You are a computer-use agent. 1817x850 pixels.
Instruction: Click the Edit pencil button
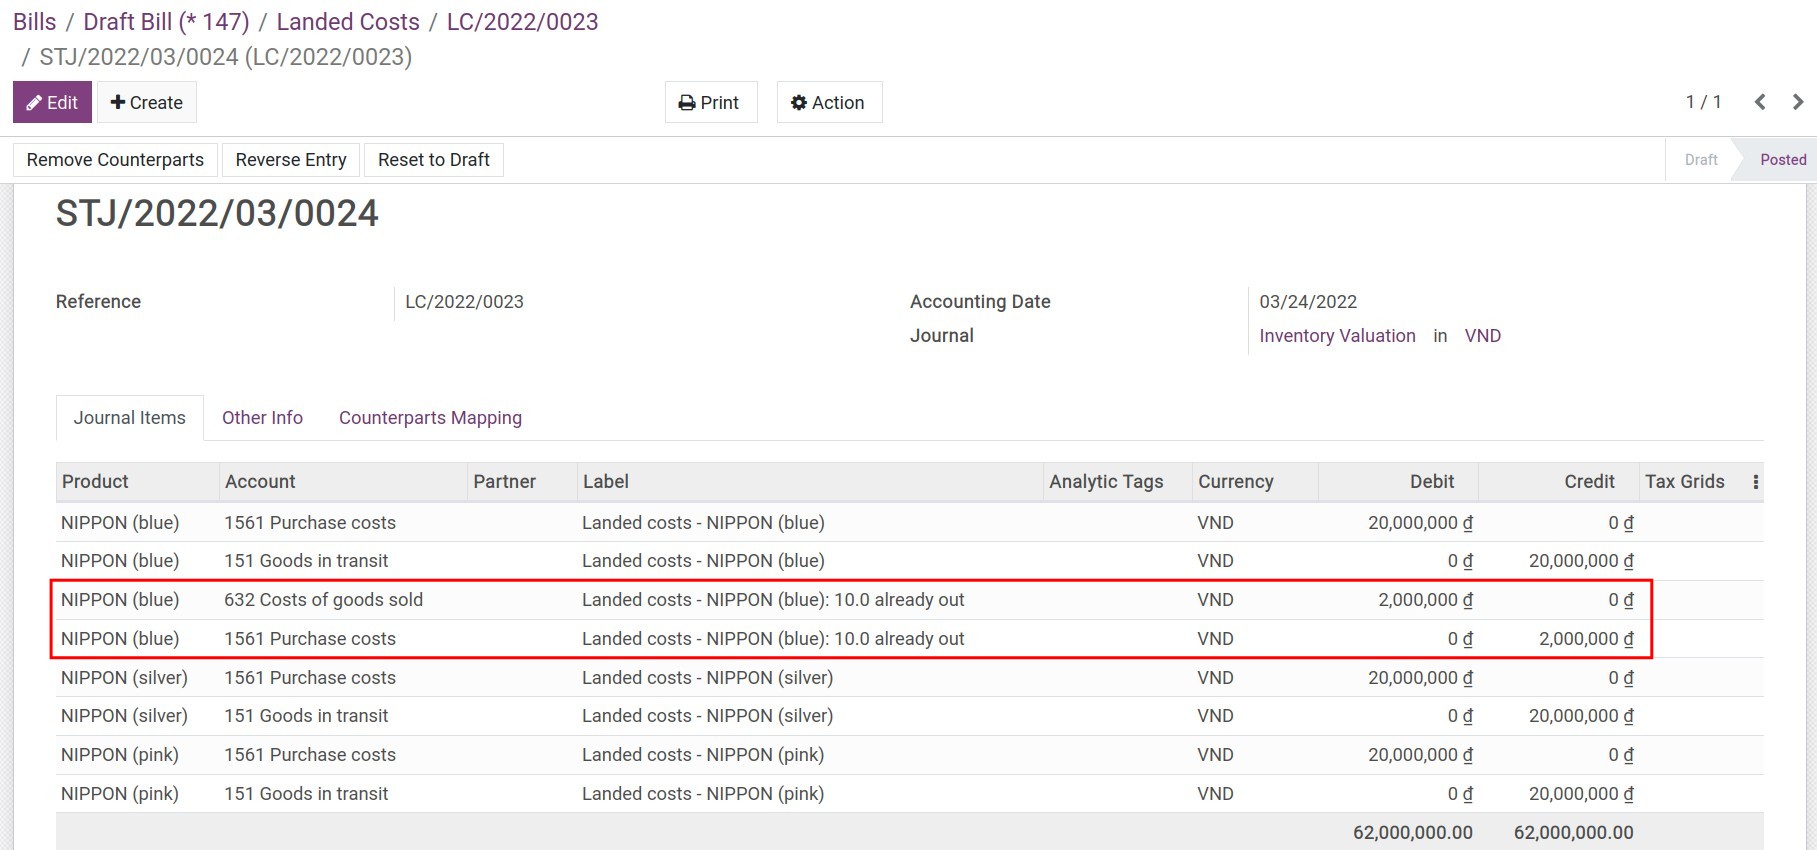52,102
